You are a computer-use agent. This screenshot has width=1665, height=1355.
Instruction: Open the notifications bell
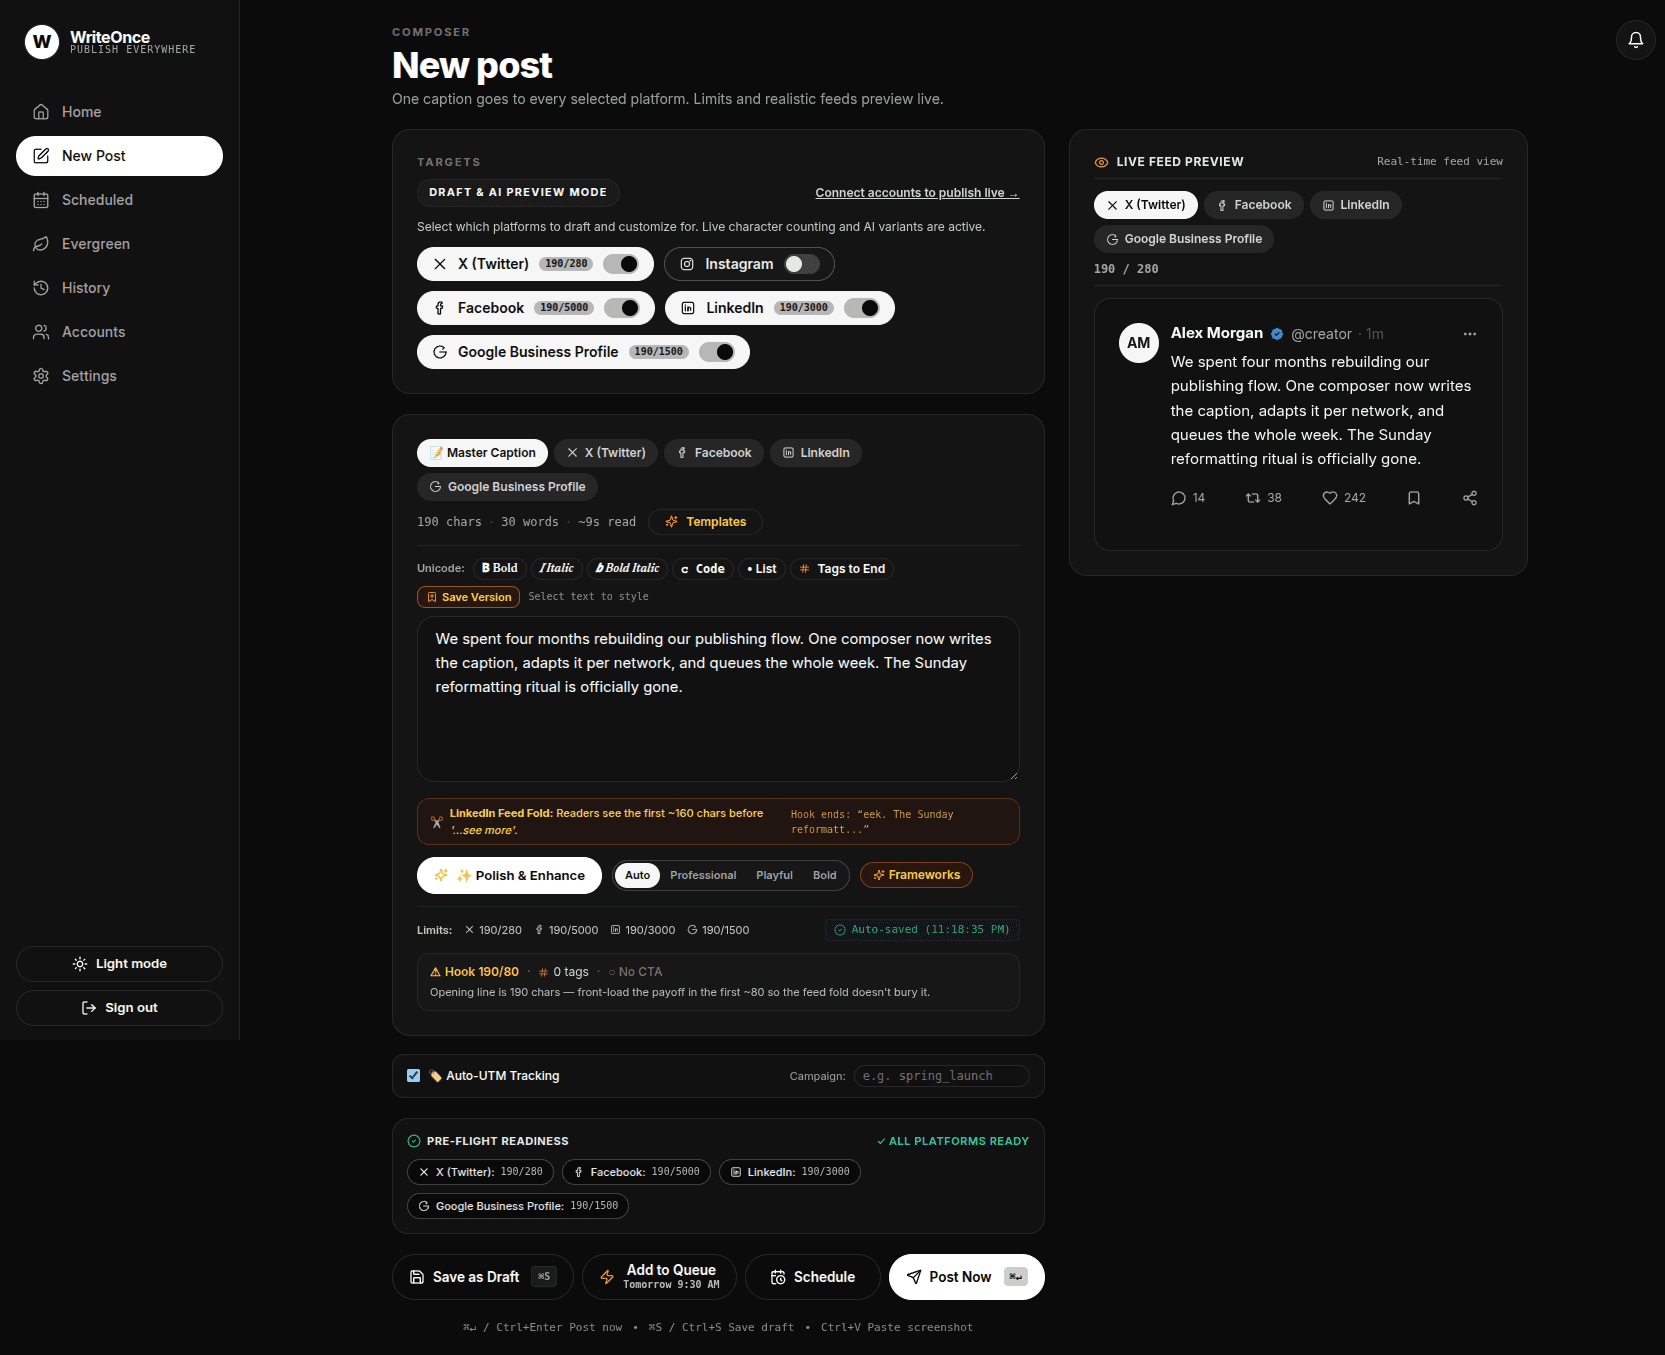[x=1636, y=40]
